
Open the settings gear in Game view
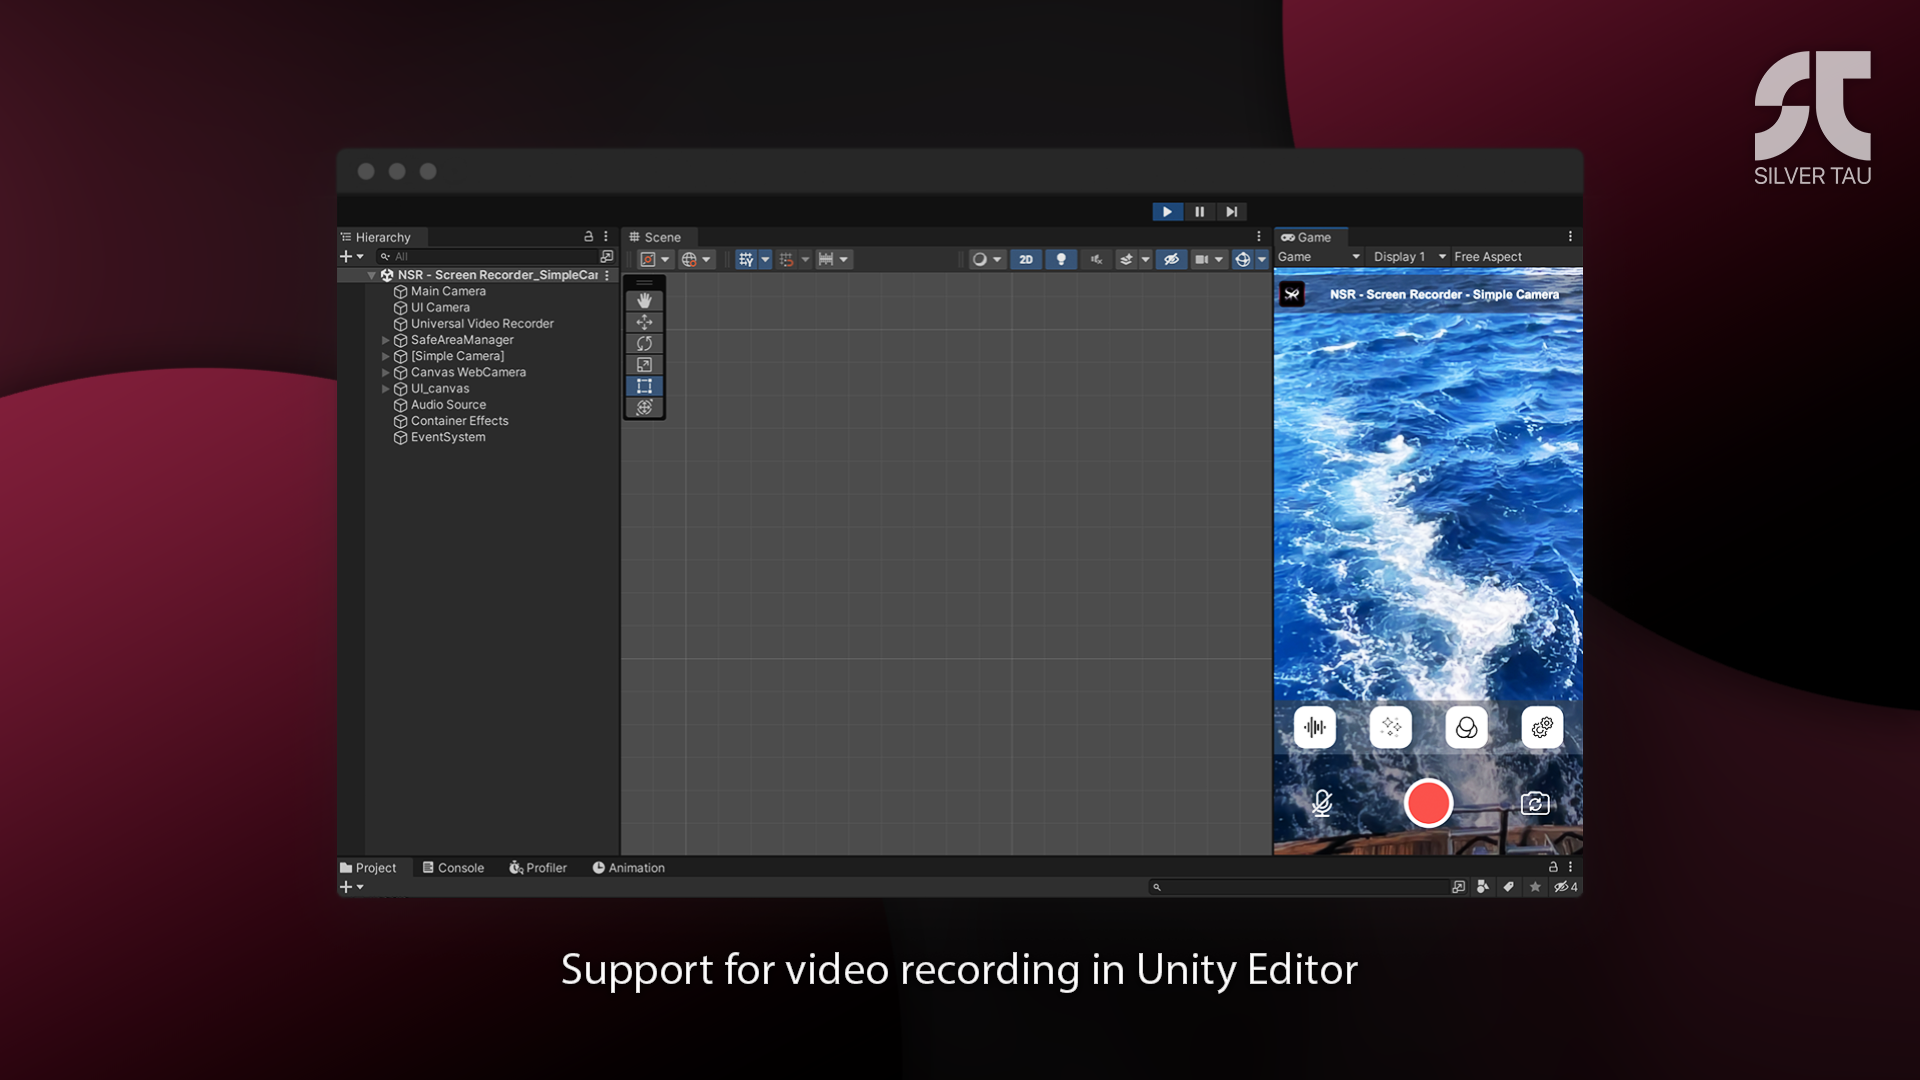(1543, 727)
